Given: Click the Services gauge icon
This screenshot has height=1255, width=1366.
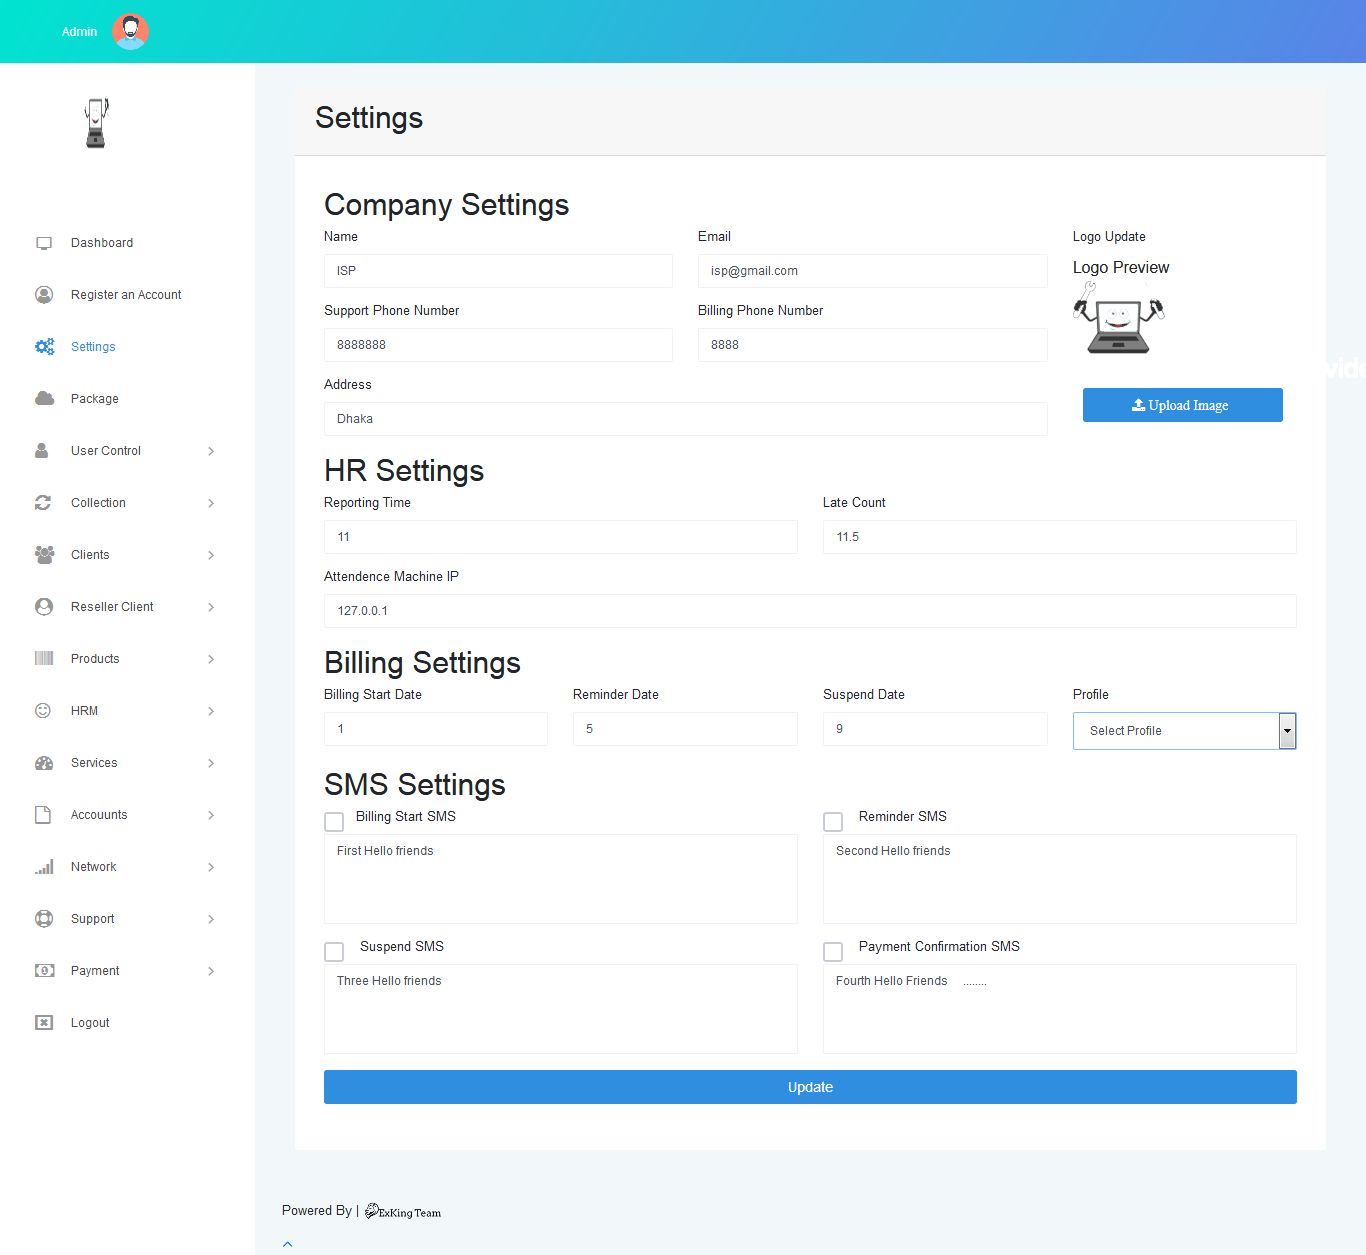Looking at the screenshot, I should (x=44, y=763).
